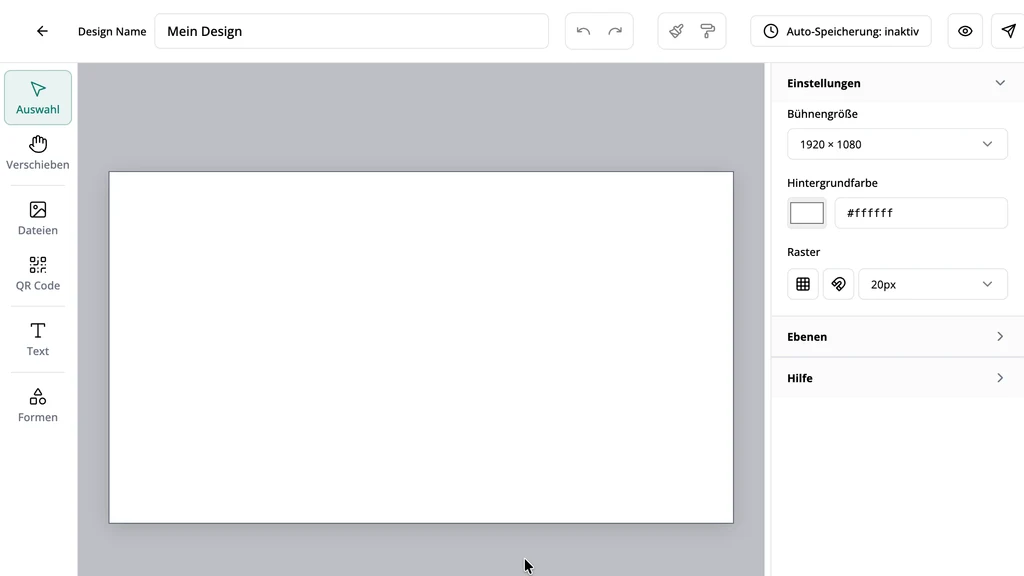This screenshot has width=1024, height=576.
Task: Toggle snap-to-grid magnet
Action: pos(839,284)
